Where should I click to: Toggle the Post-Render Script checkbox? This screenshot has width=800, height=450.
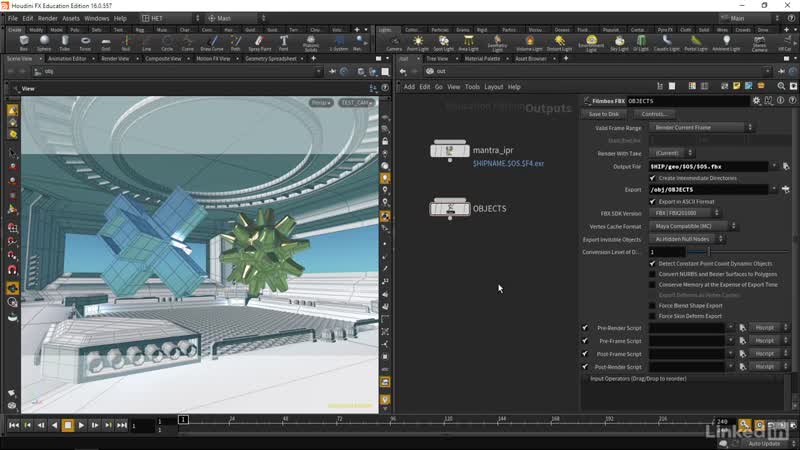click(x=585, y=366)
